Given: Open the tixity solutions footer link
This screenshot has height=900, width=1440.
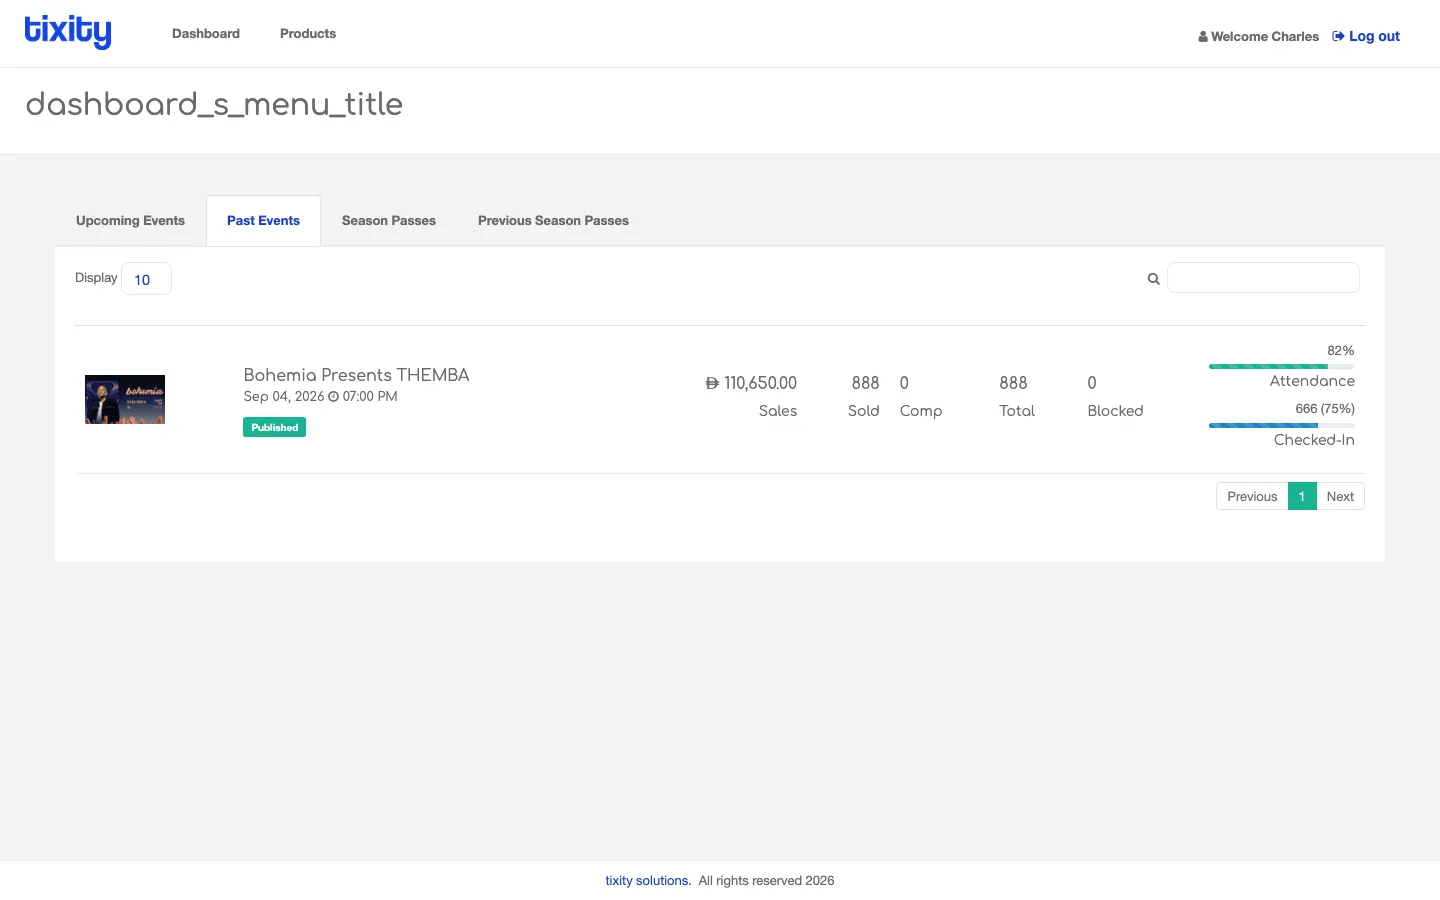Looking at the screenshot, I should [648, 881].
